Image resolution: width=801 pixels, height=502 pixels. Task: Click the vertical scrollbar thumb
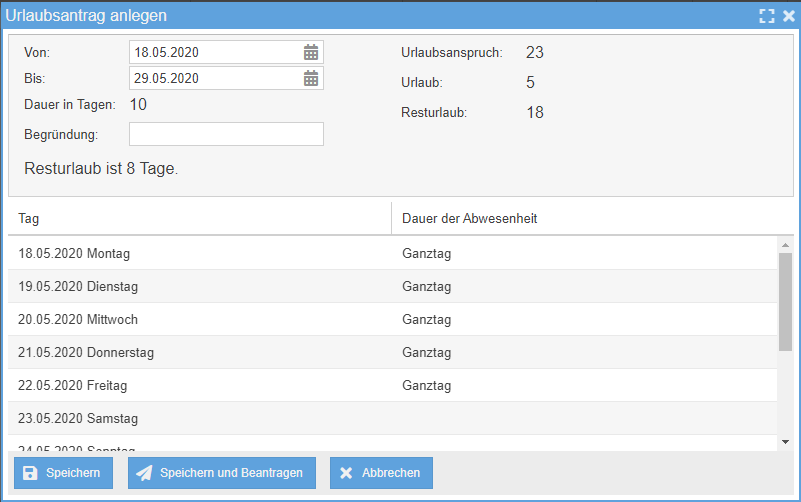point(785,301)
